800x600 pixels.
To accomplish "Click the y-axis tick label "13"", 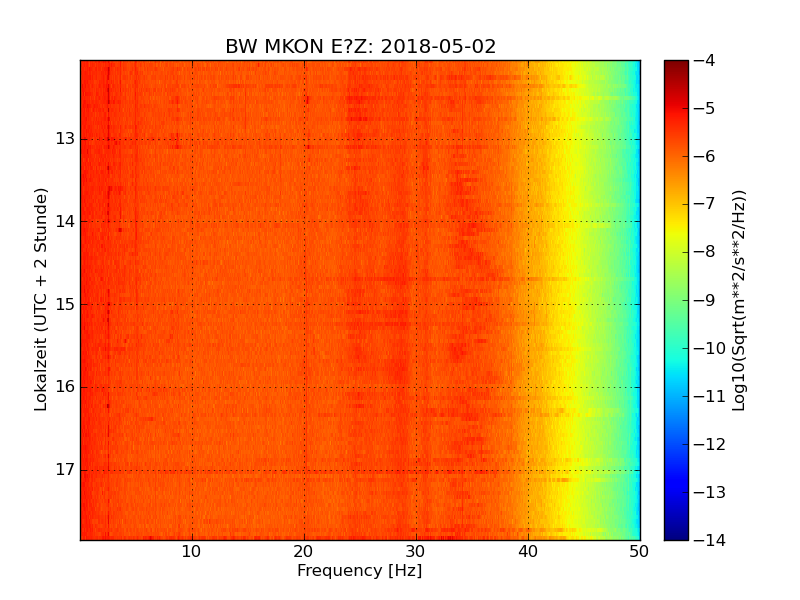I will [x=65, y=139].
